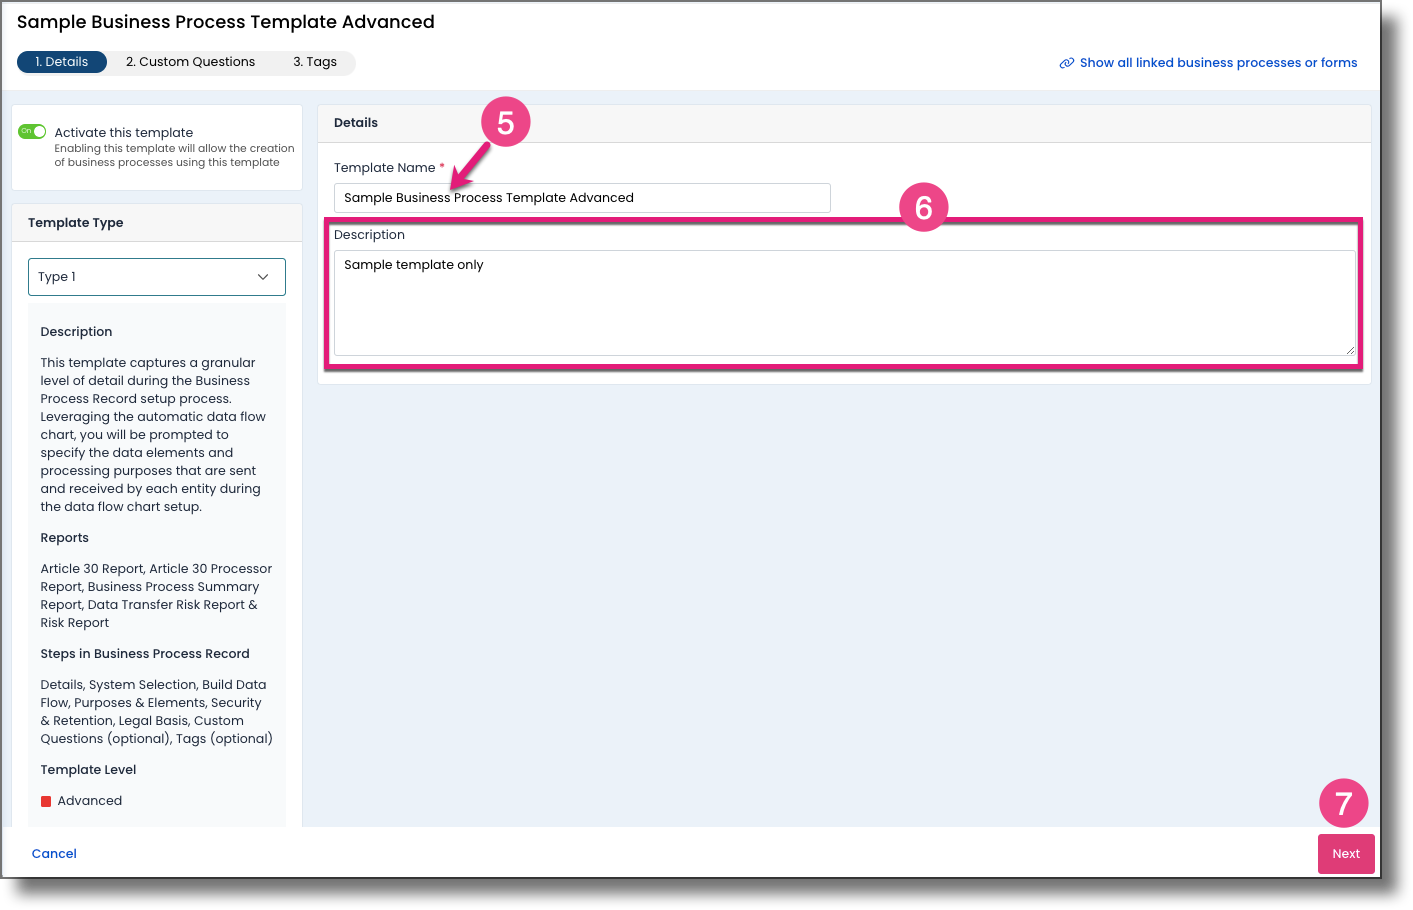Click the resize handle of Description textarea

click(1350, 350)
